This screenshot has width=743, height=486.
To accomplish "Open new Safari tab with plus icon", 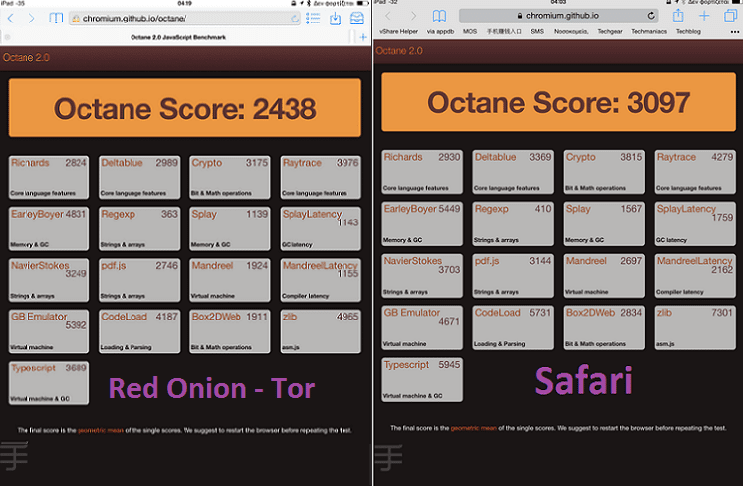I will pyautogui.click(x=704, y=16).
